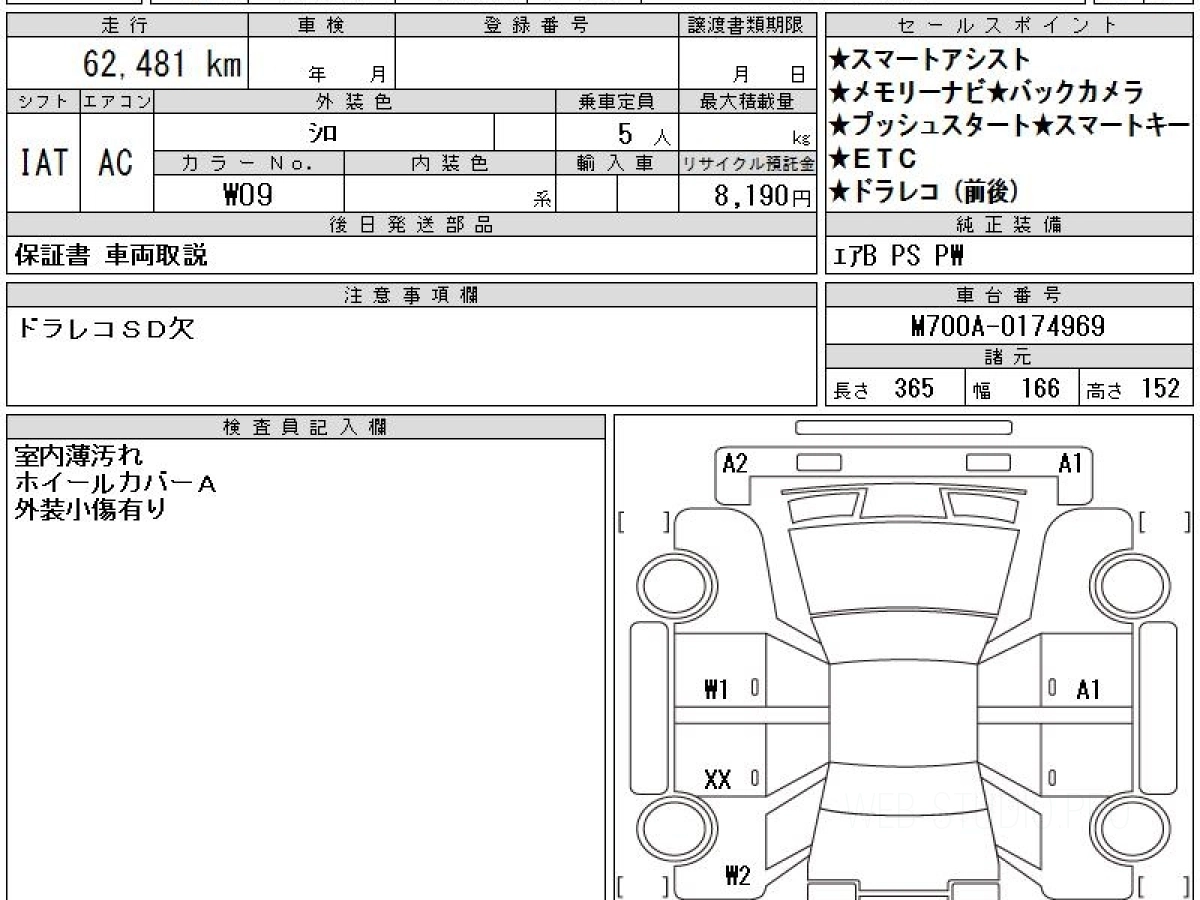Select the note ドラレコSD欠
The height and width of the screenshot is (900, 1200).
(x=106, y=328)
